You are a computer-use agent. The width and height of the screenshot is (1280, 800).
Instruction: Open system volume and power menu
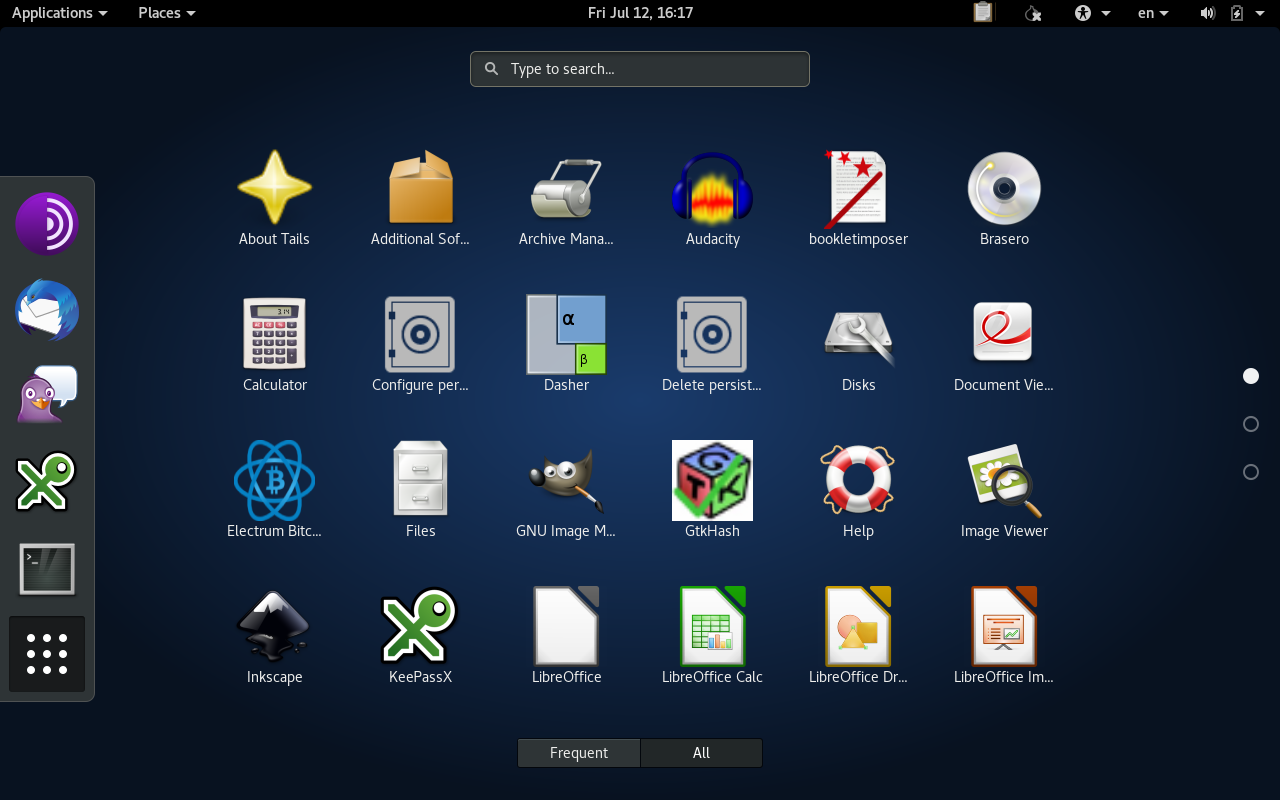coord(1233,13)
